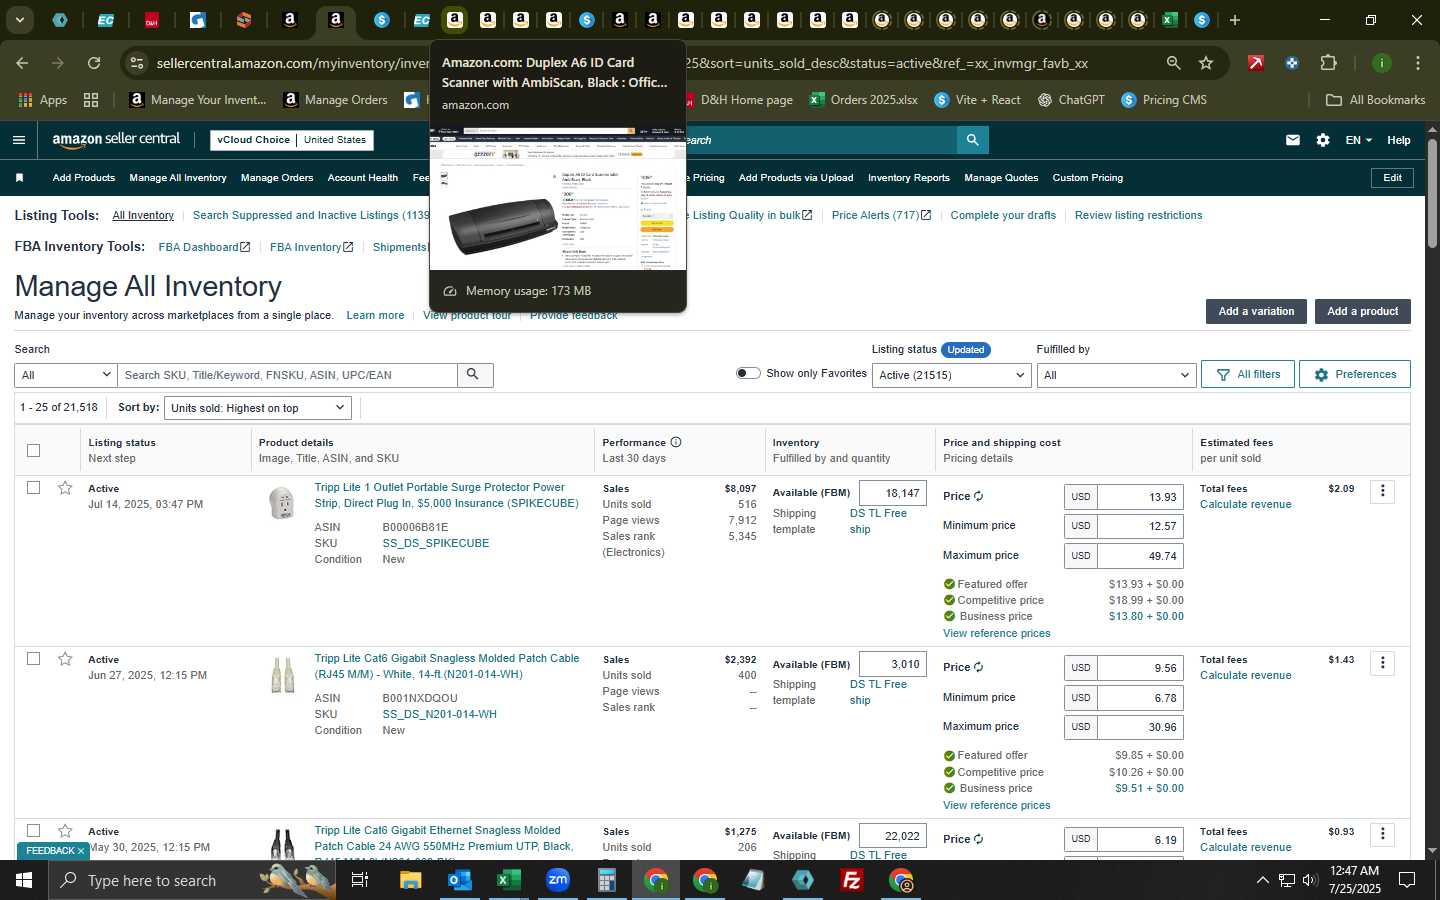Viewport: 1440px width, 900px height.
Task: Open the Chrome profile avatar
Action: click(1382, 63)
